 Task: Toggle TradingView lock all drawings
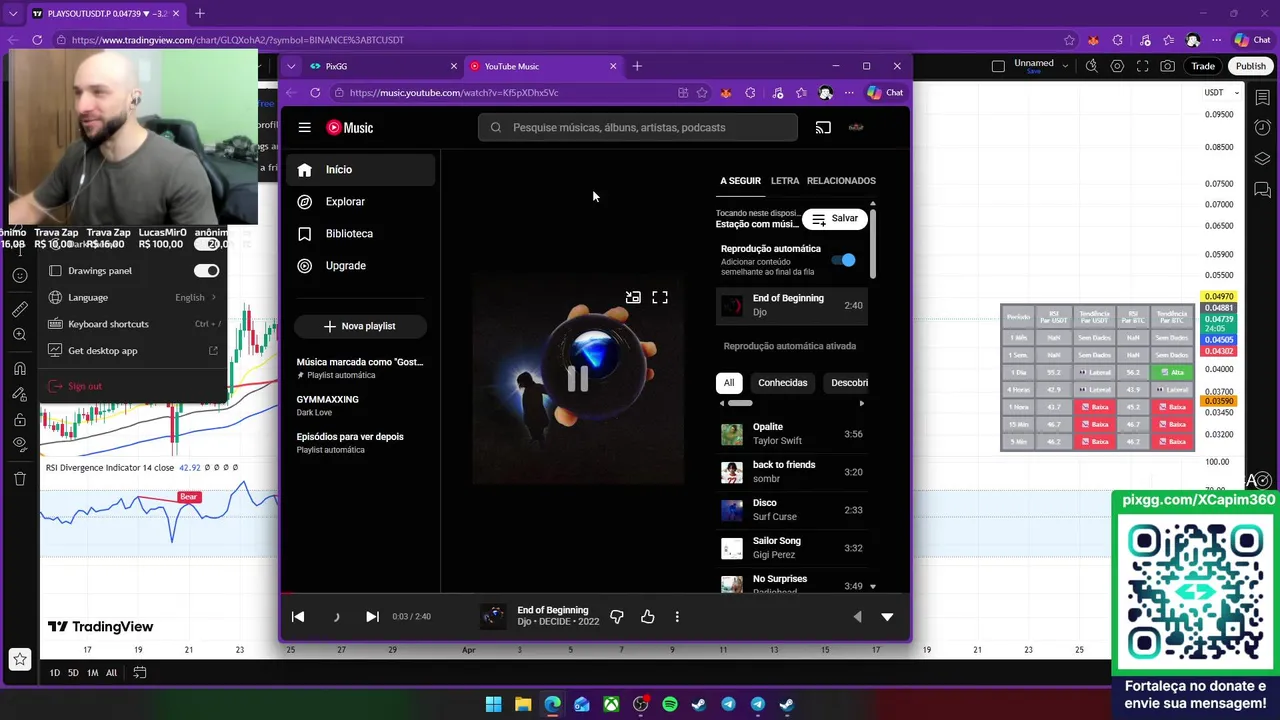point(19,419)
